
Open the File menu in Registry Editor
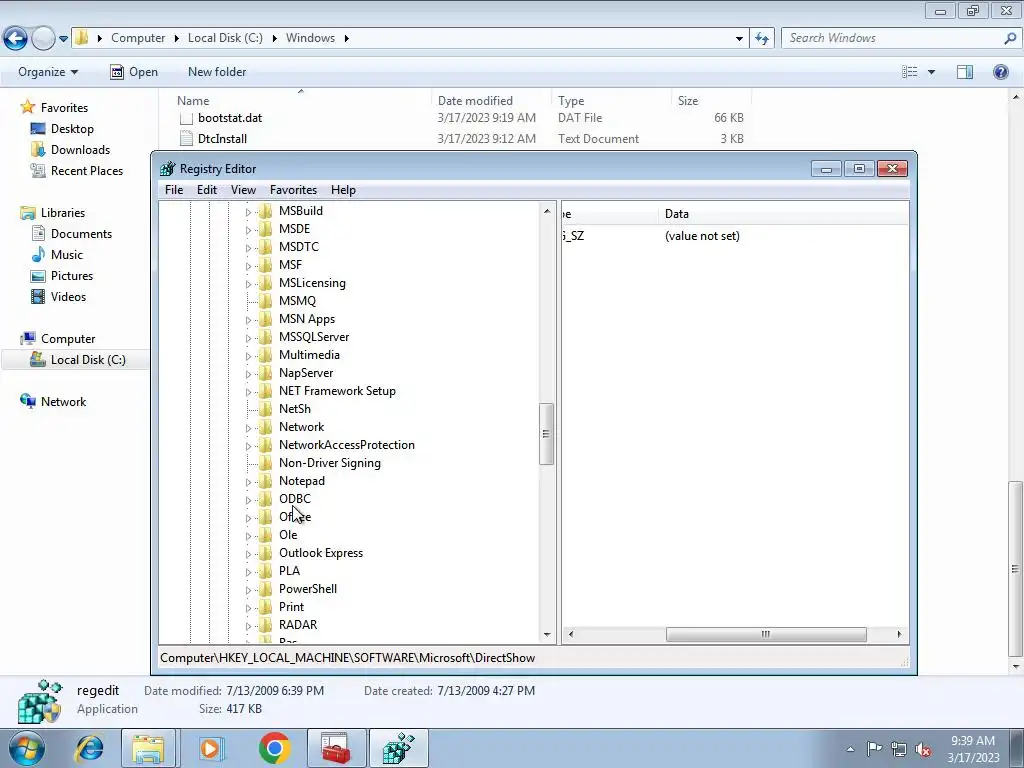click(x=174, y=190)
